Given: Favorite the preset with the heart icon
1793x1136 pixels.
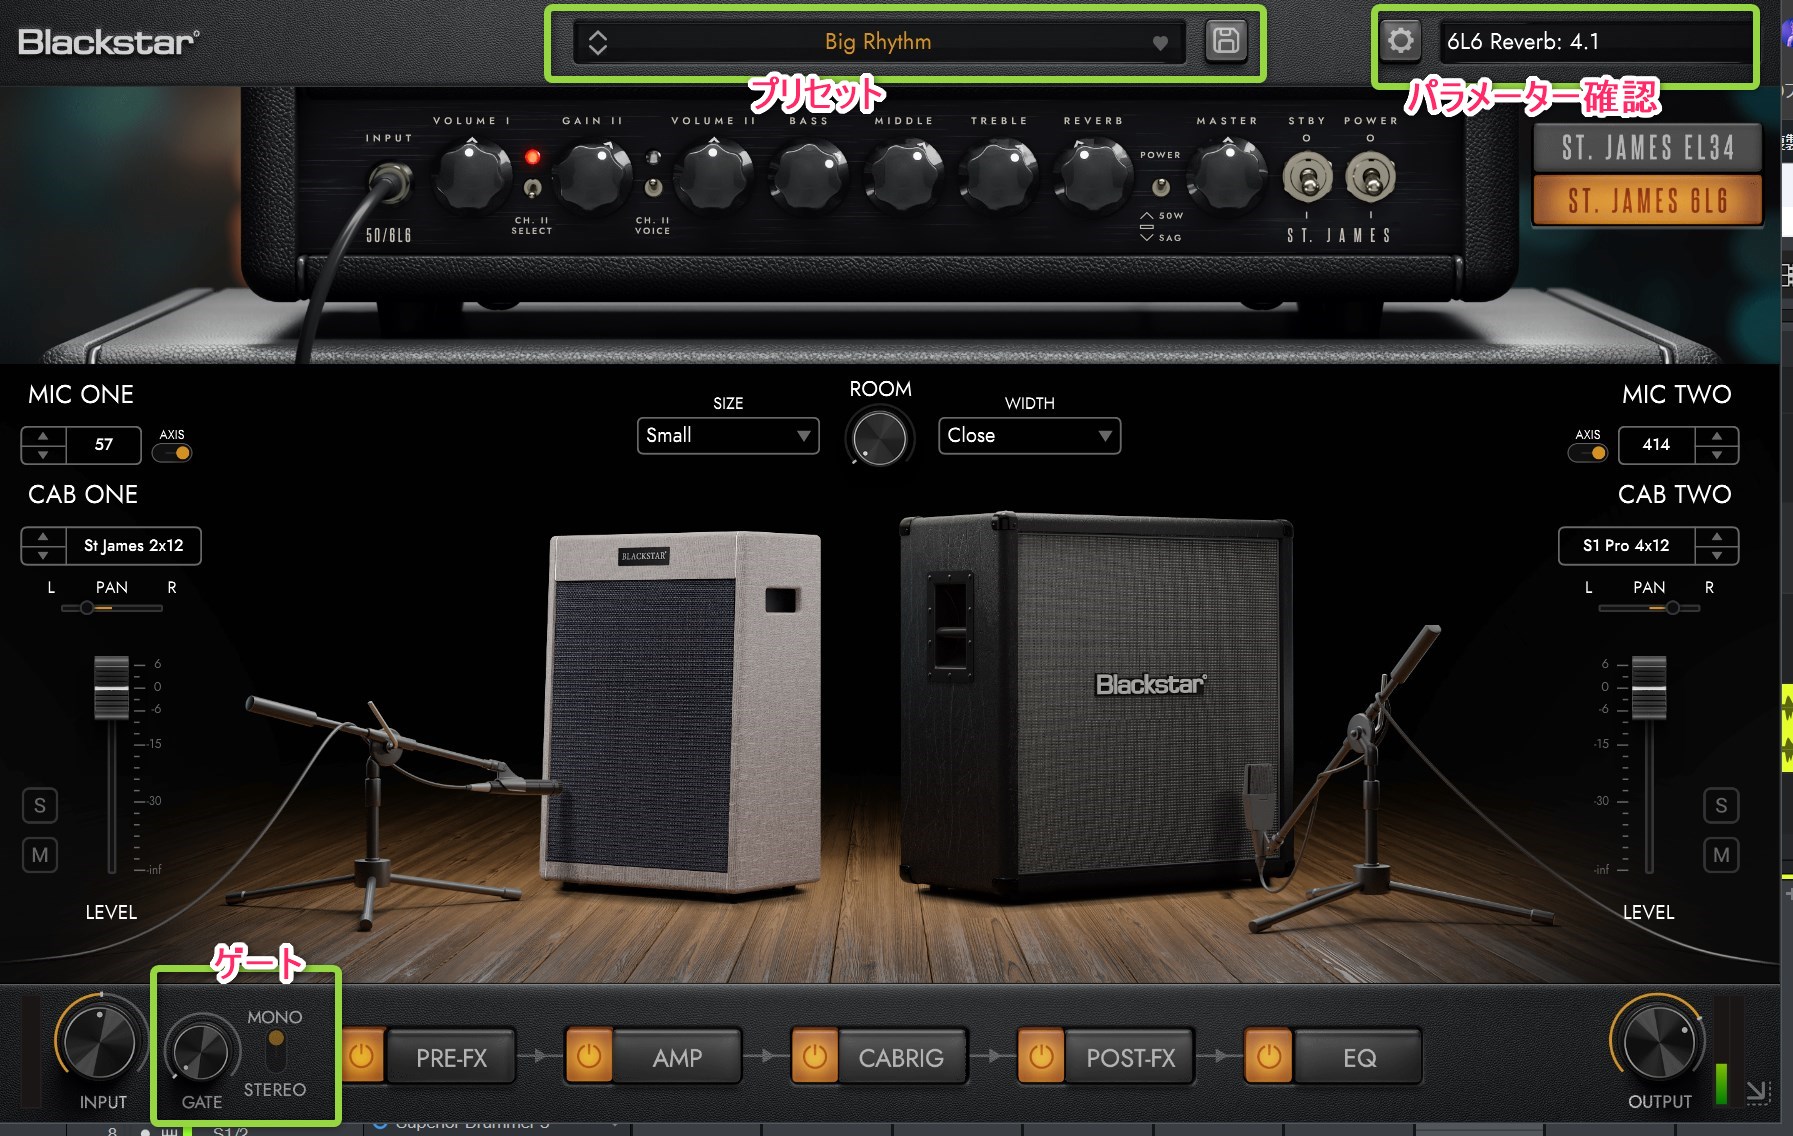Looking at the screenshot, I should click(x=1160, y=43).
